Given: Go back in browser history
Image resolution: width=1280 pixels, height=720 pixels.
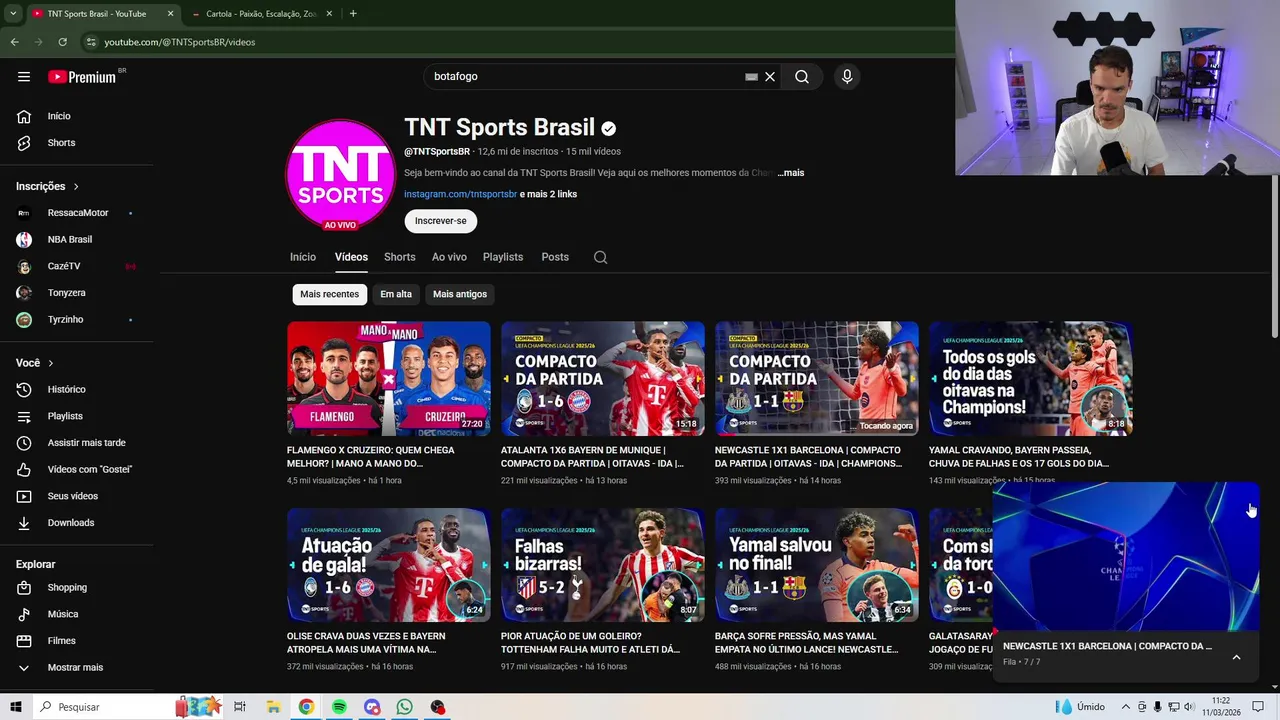Looking at the screenshot, I should (x=14, y=42).
